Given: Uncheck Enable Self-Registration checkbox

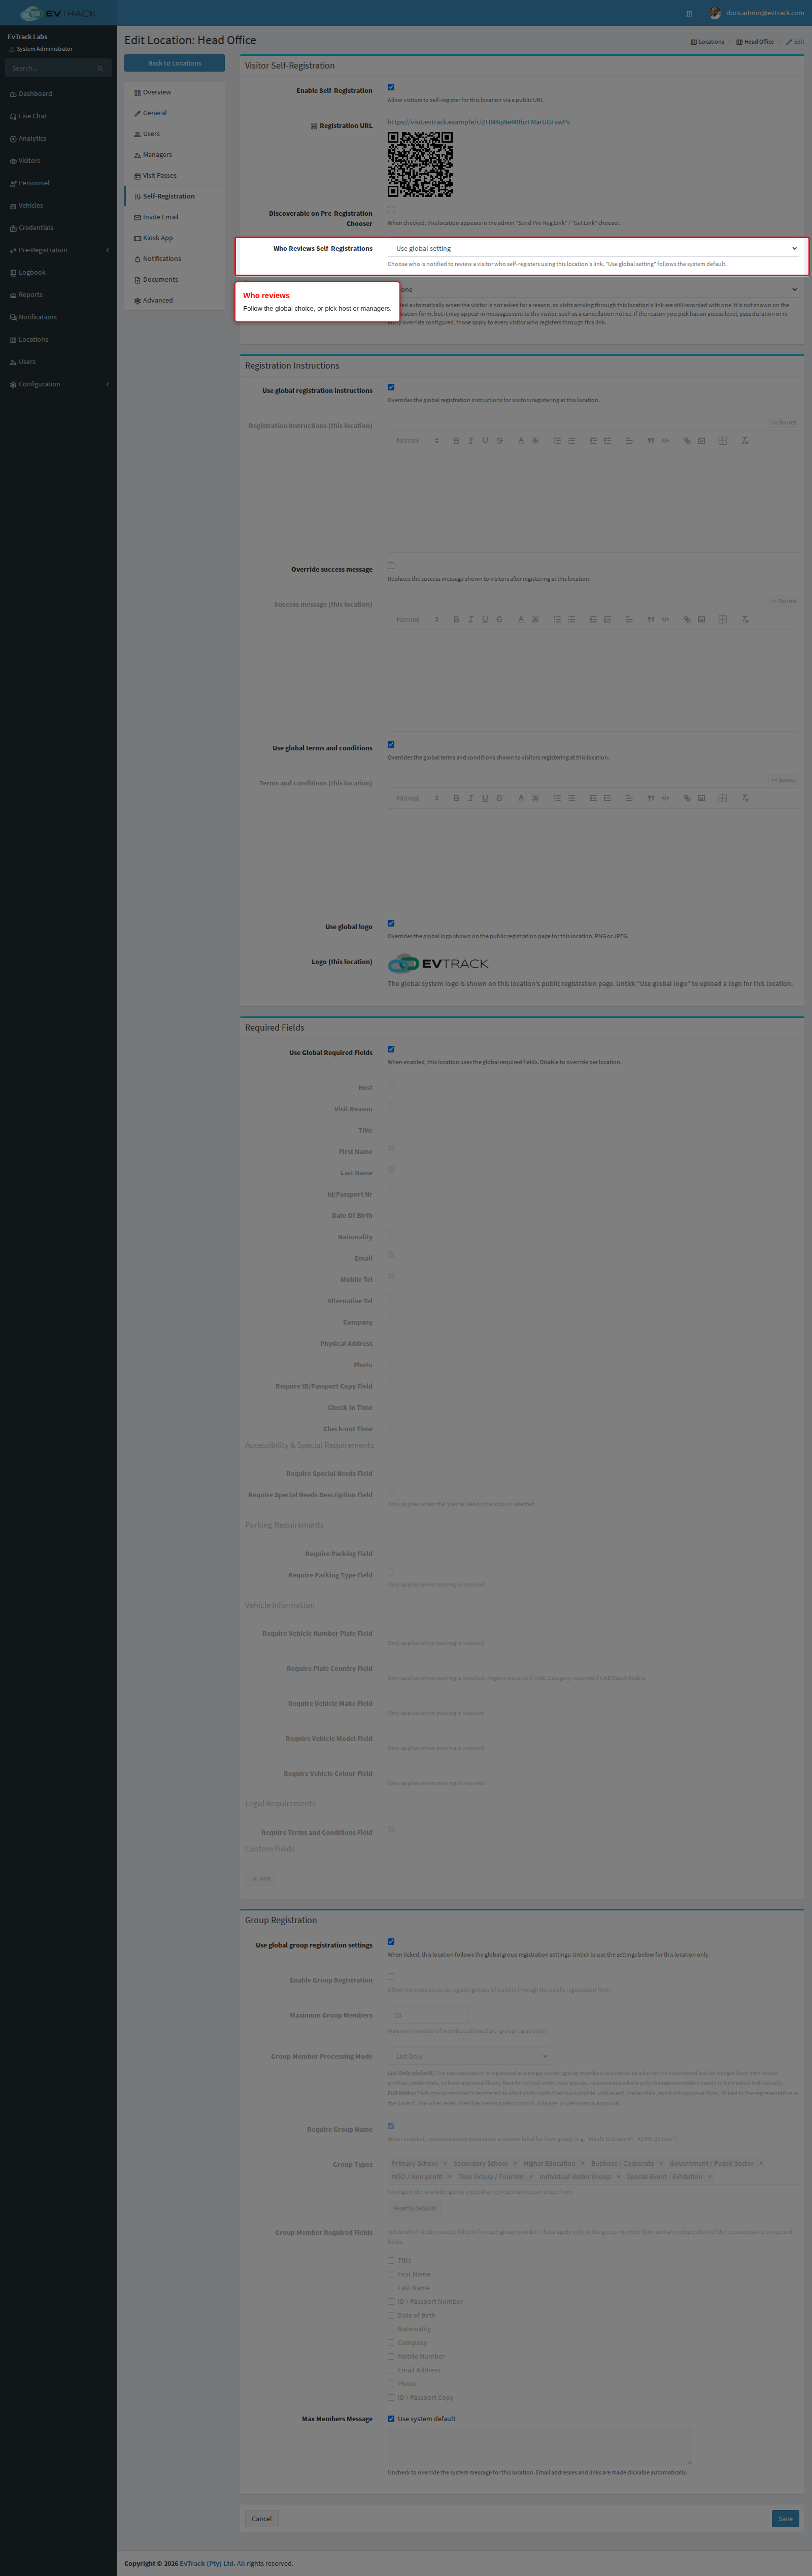Looking at the screenshot, I should pyautogui.click(x=391, y=88).
